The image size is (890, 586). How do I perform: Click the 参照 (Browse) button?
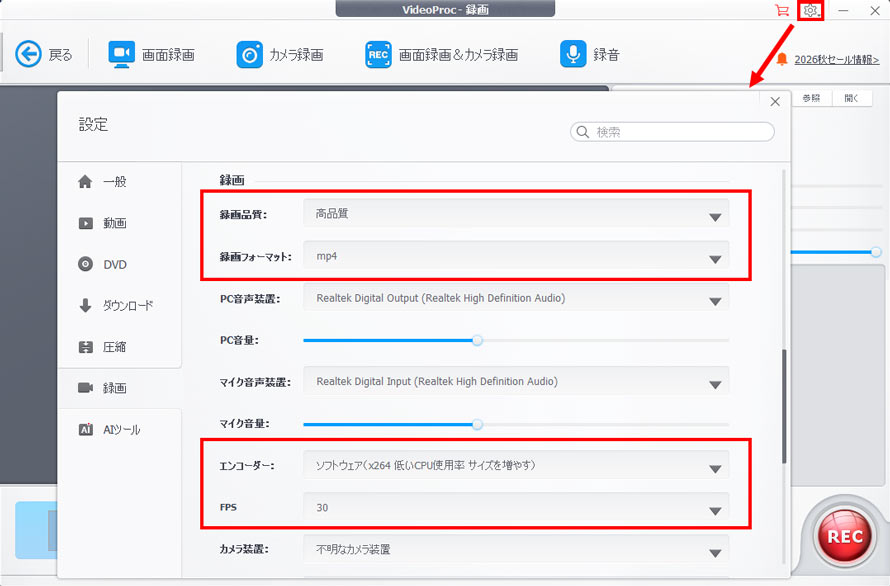811,98
